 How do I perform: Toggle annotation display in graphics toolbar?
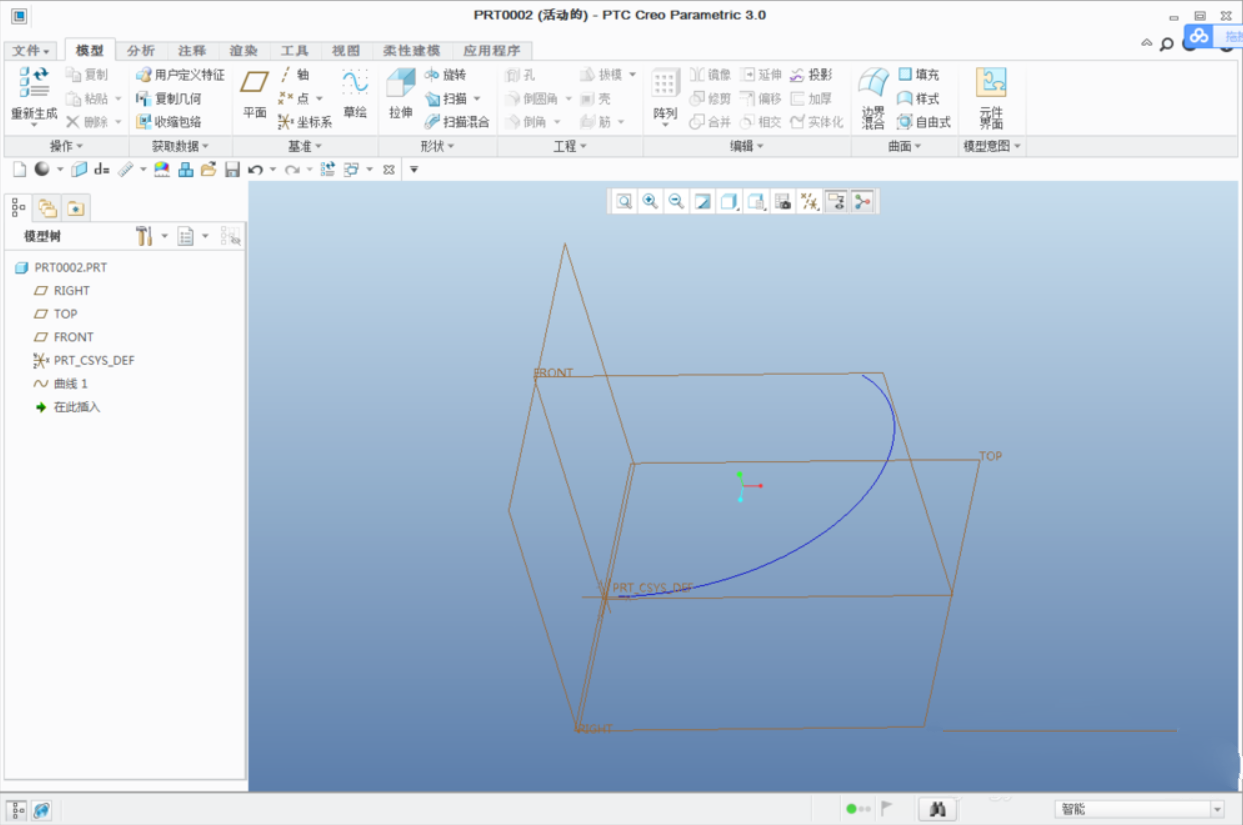click(836, 201)
